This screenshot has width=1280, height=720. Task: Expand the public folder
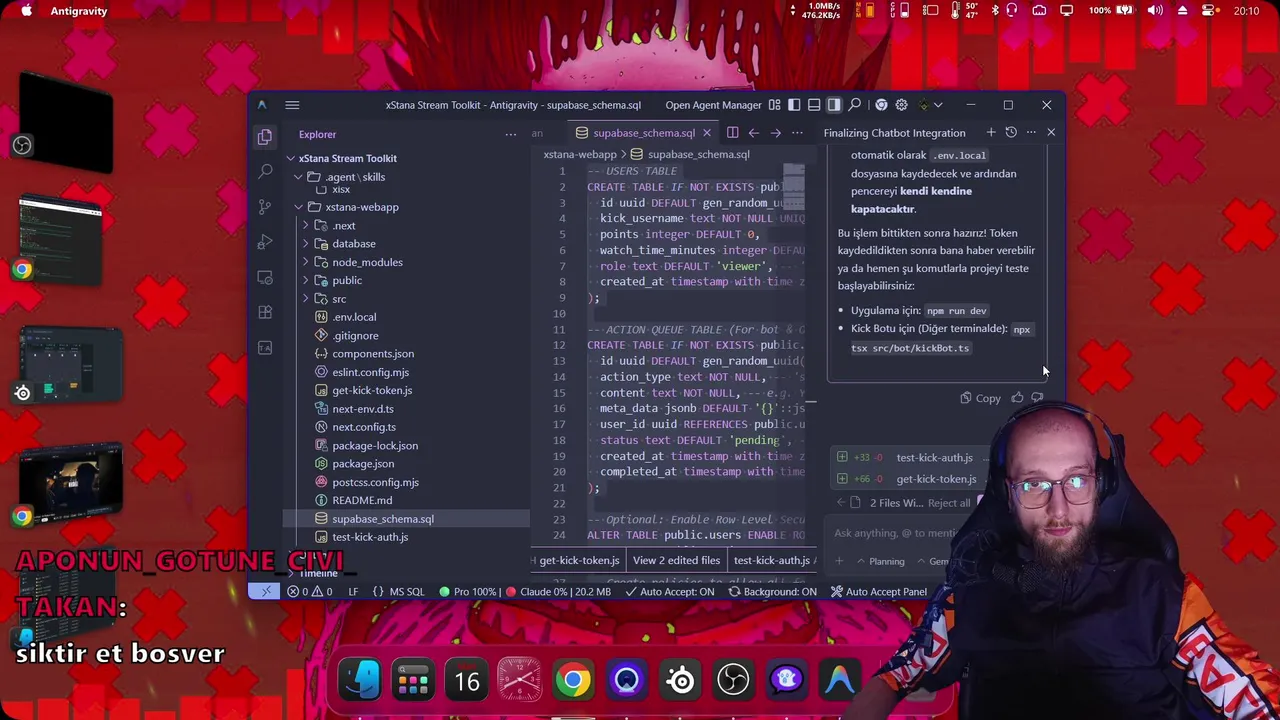(306, 280)
